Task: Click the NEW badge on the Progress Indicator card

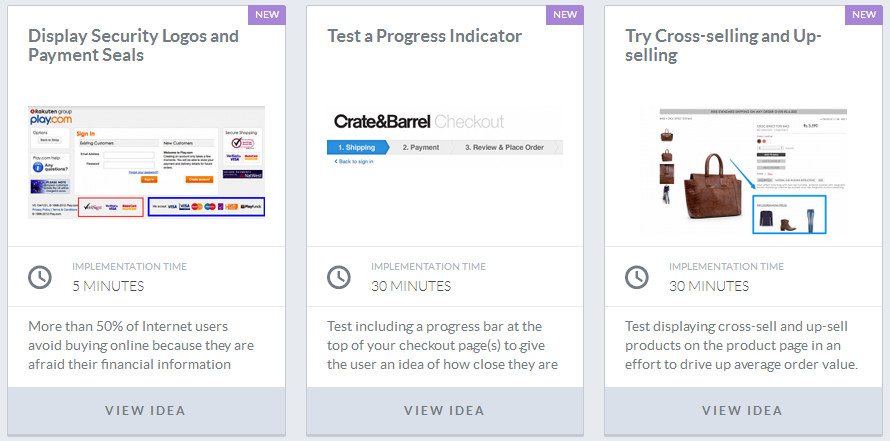Action: (x=566, y=15)
